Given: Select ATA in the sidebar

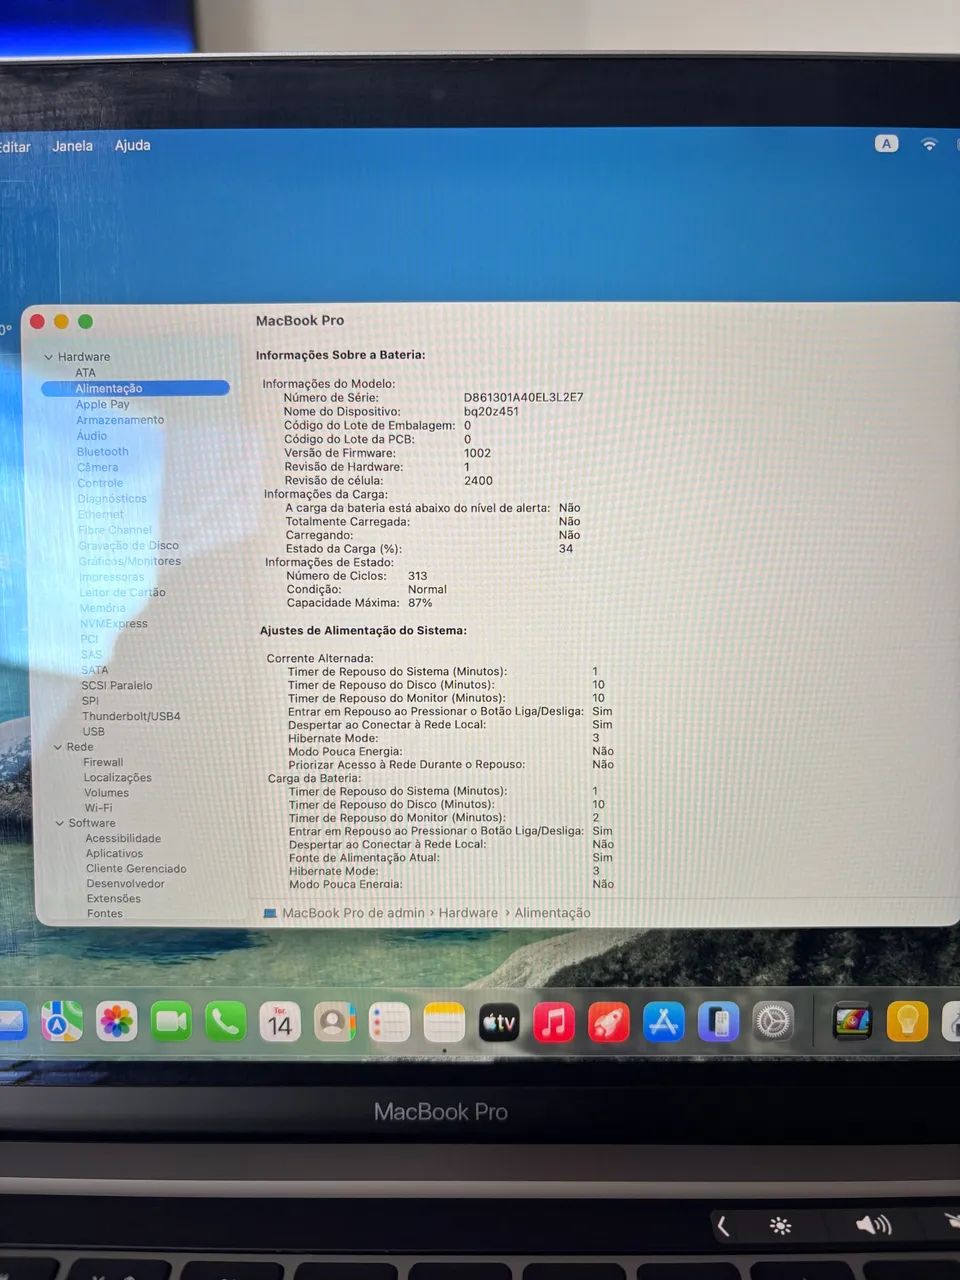Looking at the screenshot, I should tap(85, 373).
